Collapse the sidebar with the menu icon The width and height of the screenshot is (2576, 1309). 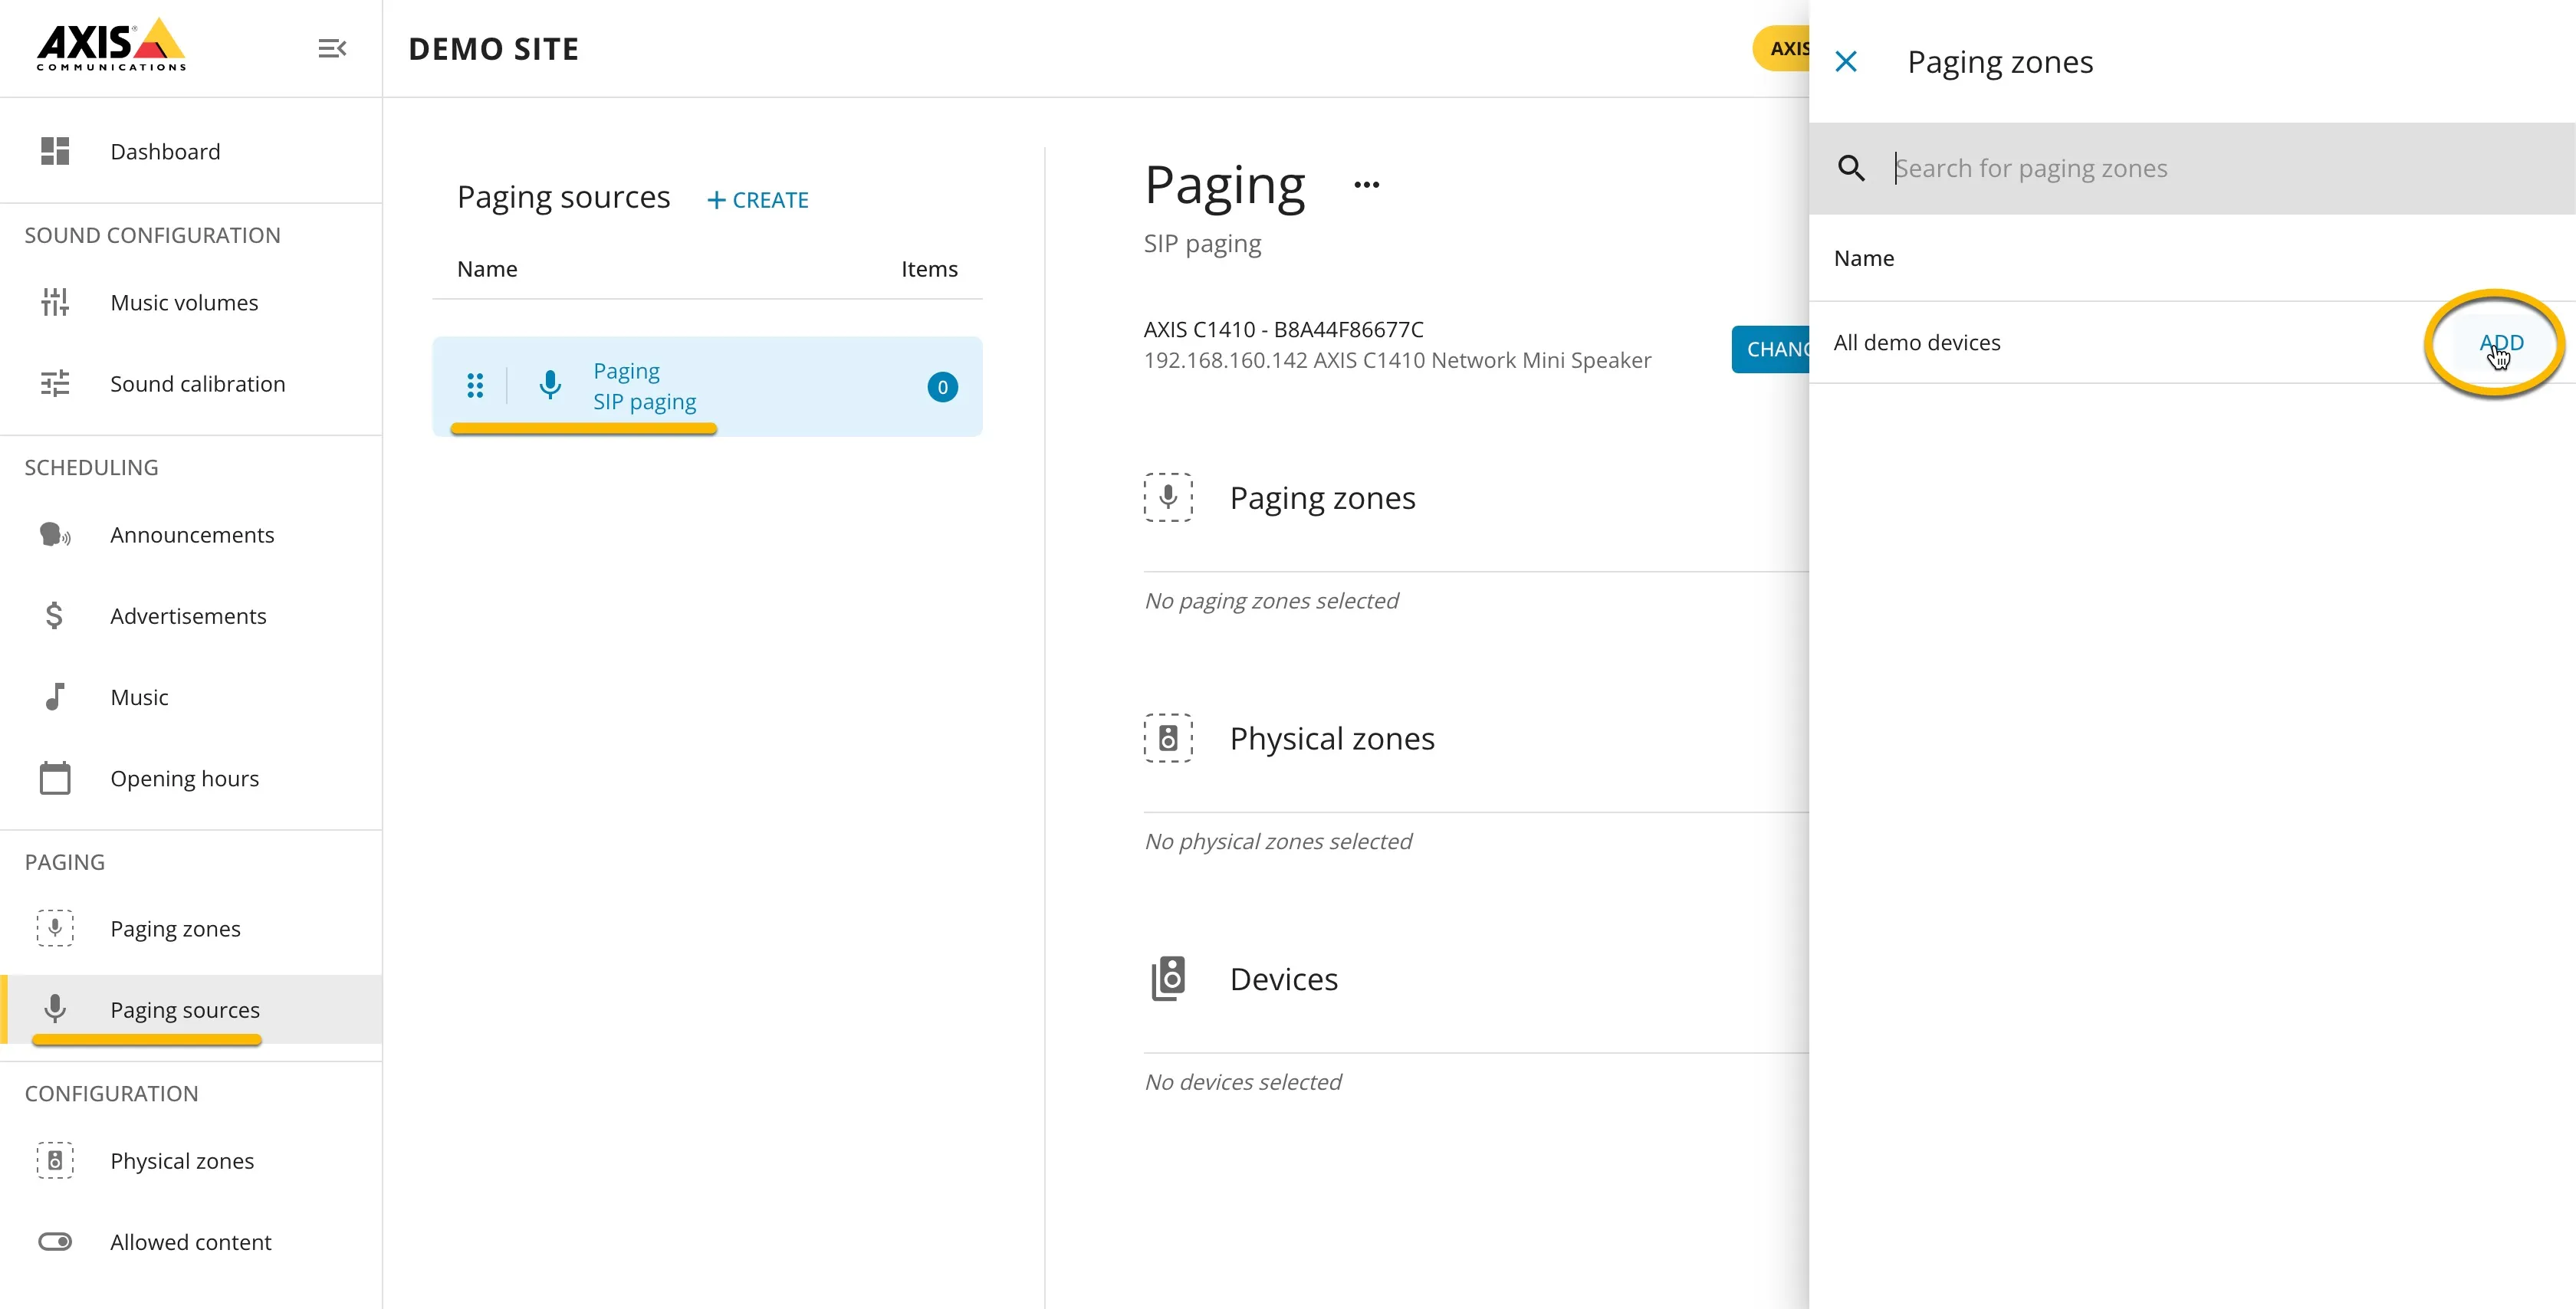point(332,48)
